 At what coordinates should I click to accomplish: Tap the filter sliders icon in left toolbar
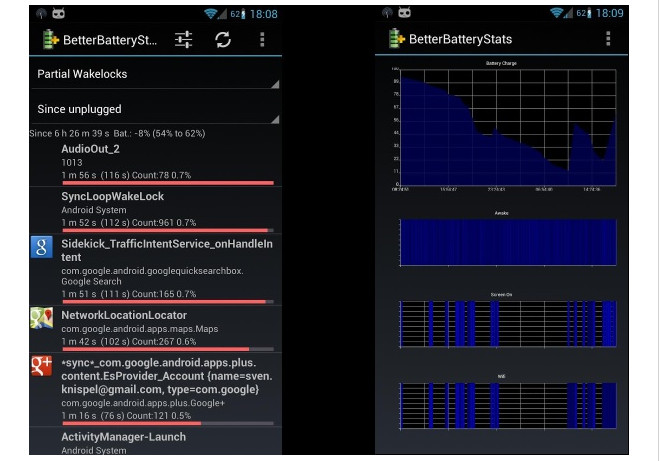click(183, 39)
